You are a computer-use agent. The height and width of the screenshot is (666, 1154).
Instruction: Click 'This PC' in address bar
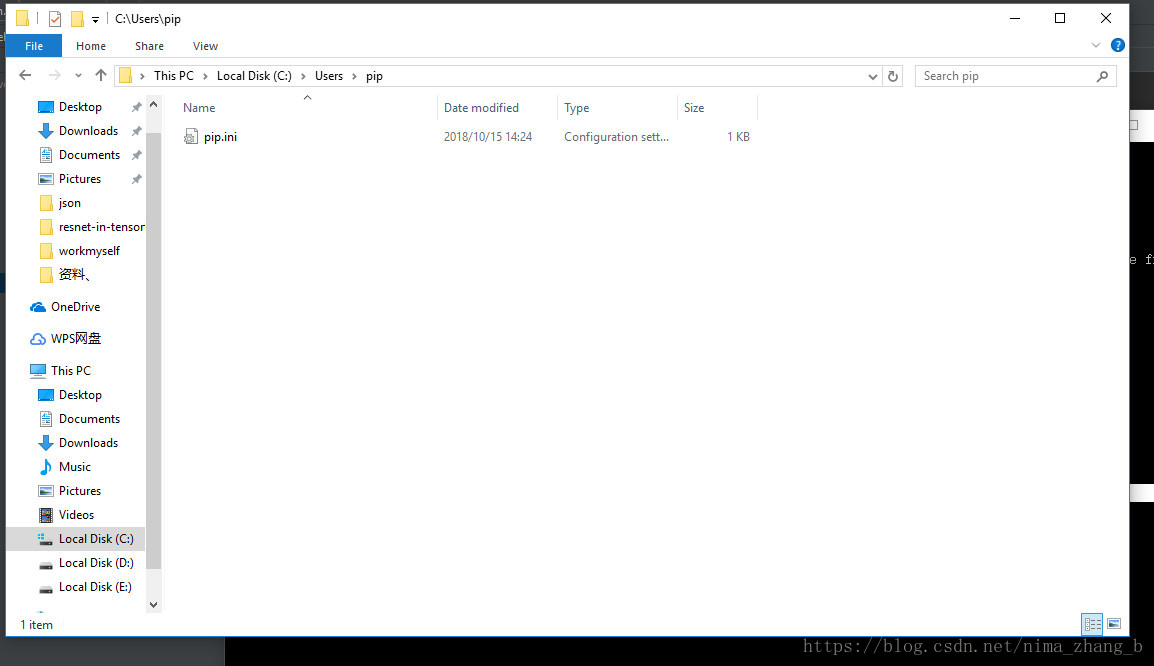pyautogui.click(x=174, y=76)
